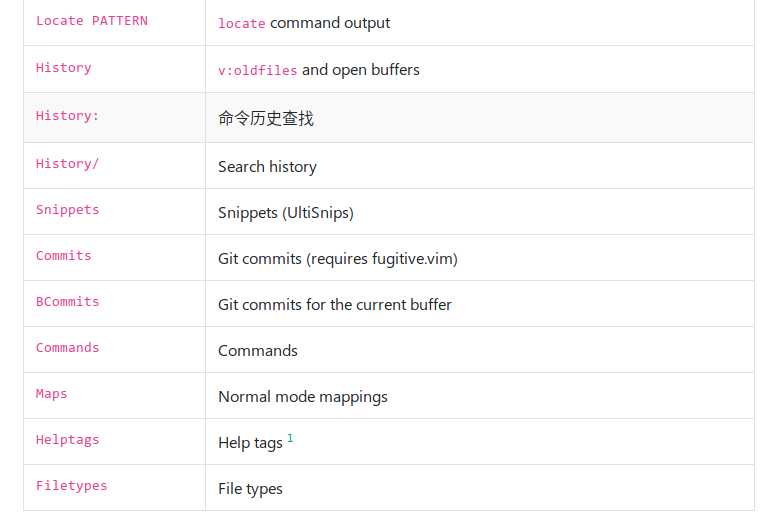Image resolution: width=766 pixels, height=521 pixels.
Task: Click the Commits command name
Action: 64,256
